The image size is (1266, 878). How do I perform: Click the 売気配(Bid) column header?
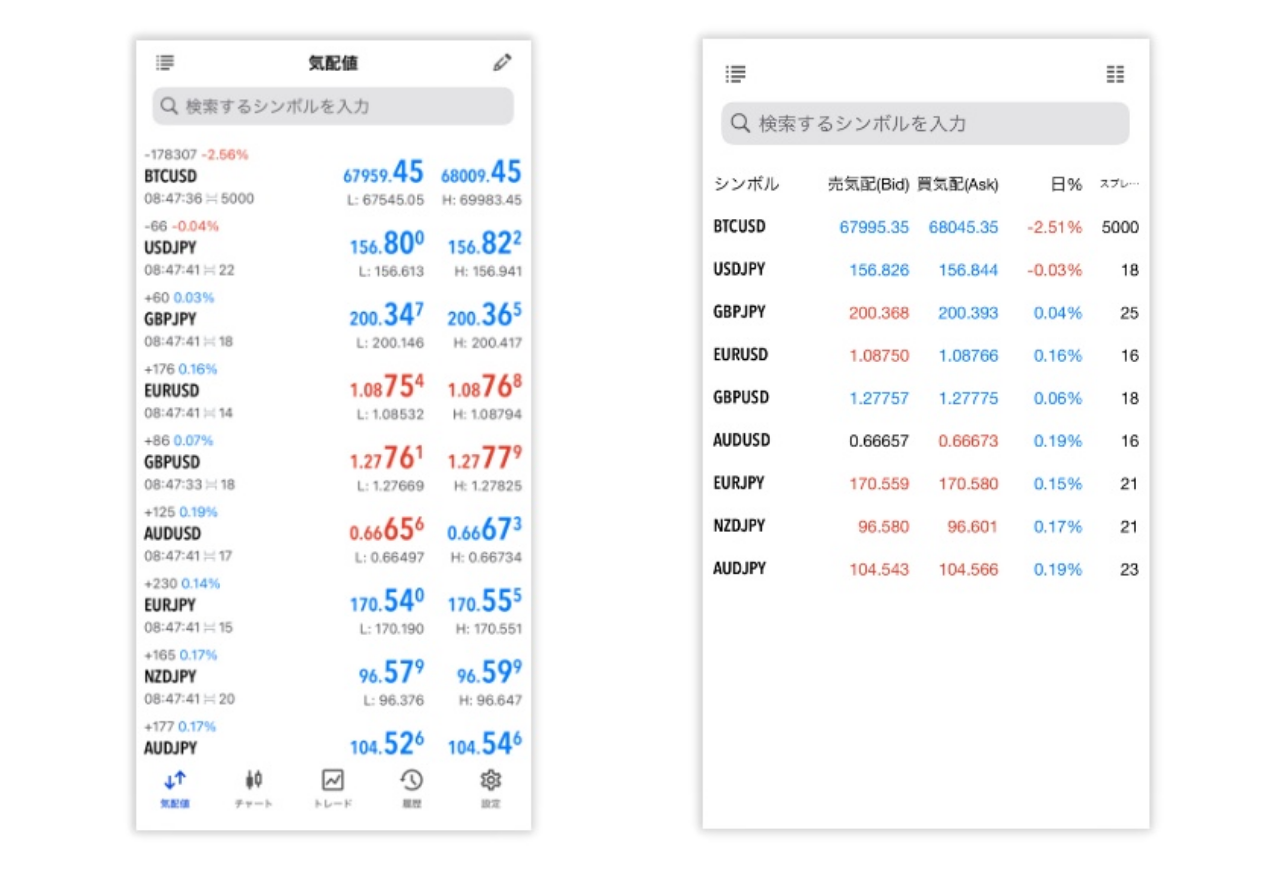click(x=868, y=185)
